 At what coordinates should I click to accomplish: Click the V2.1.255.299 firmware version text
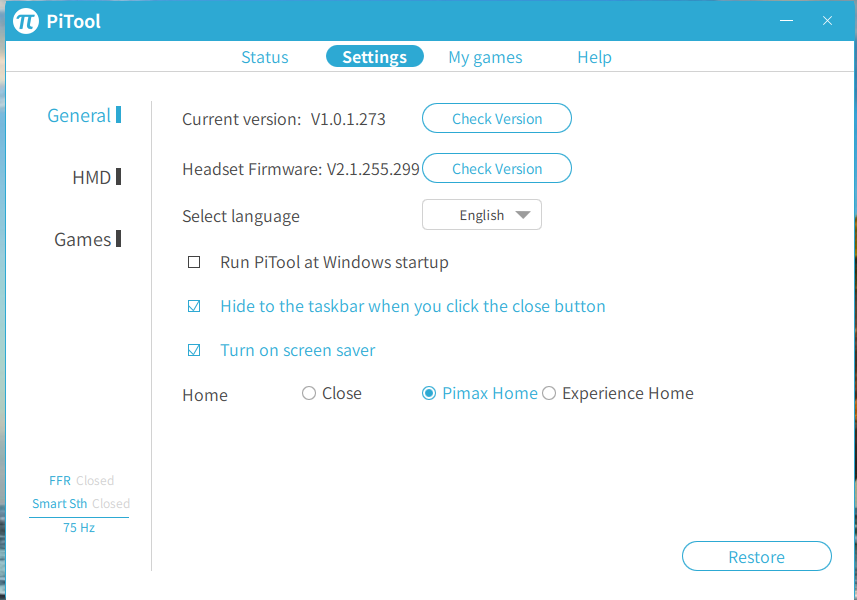pyautogui.click(x=373, y=169)
